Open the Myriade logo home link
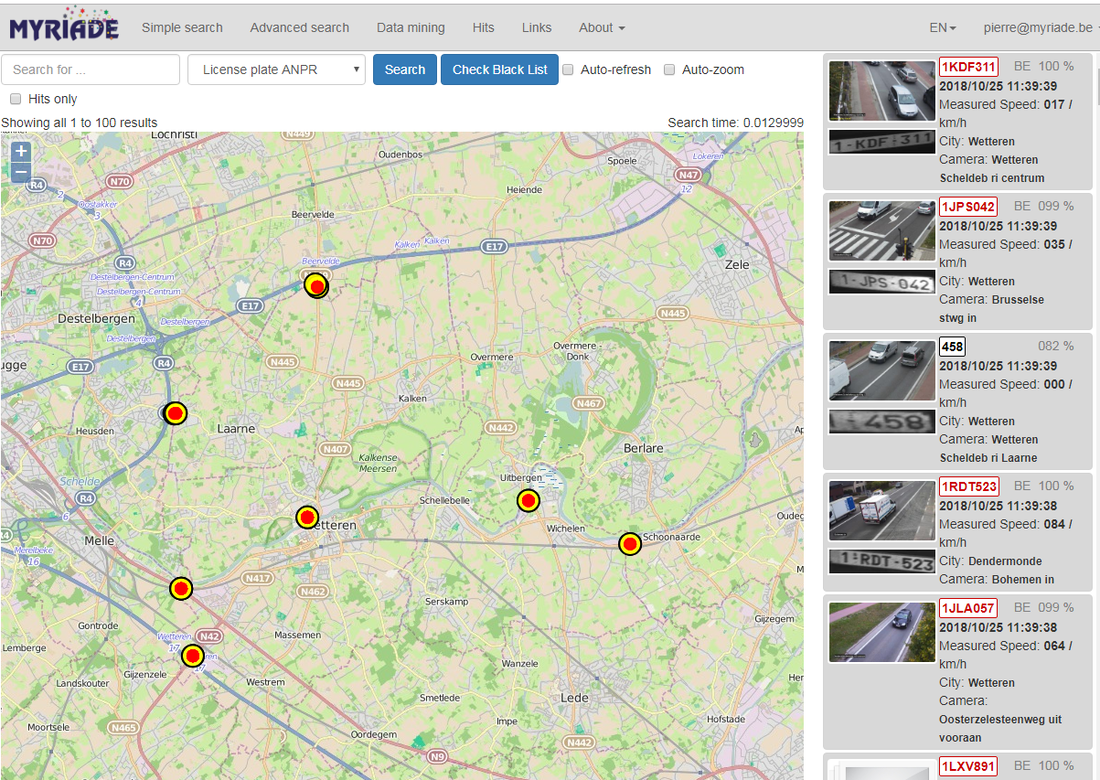 coord(64,25)
